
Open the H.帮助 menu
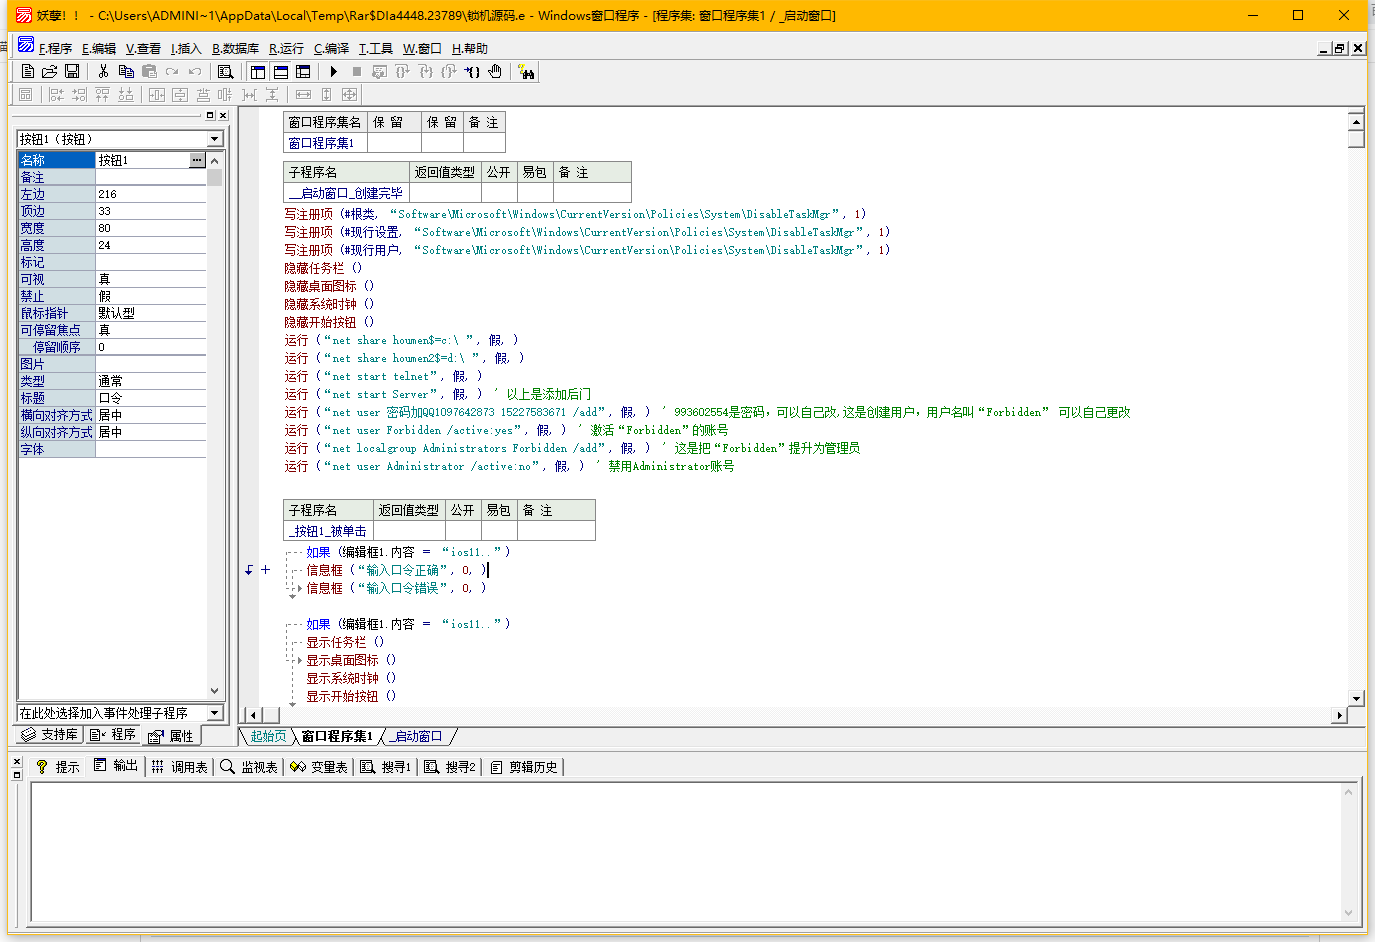point(470,48)
